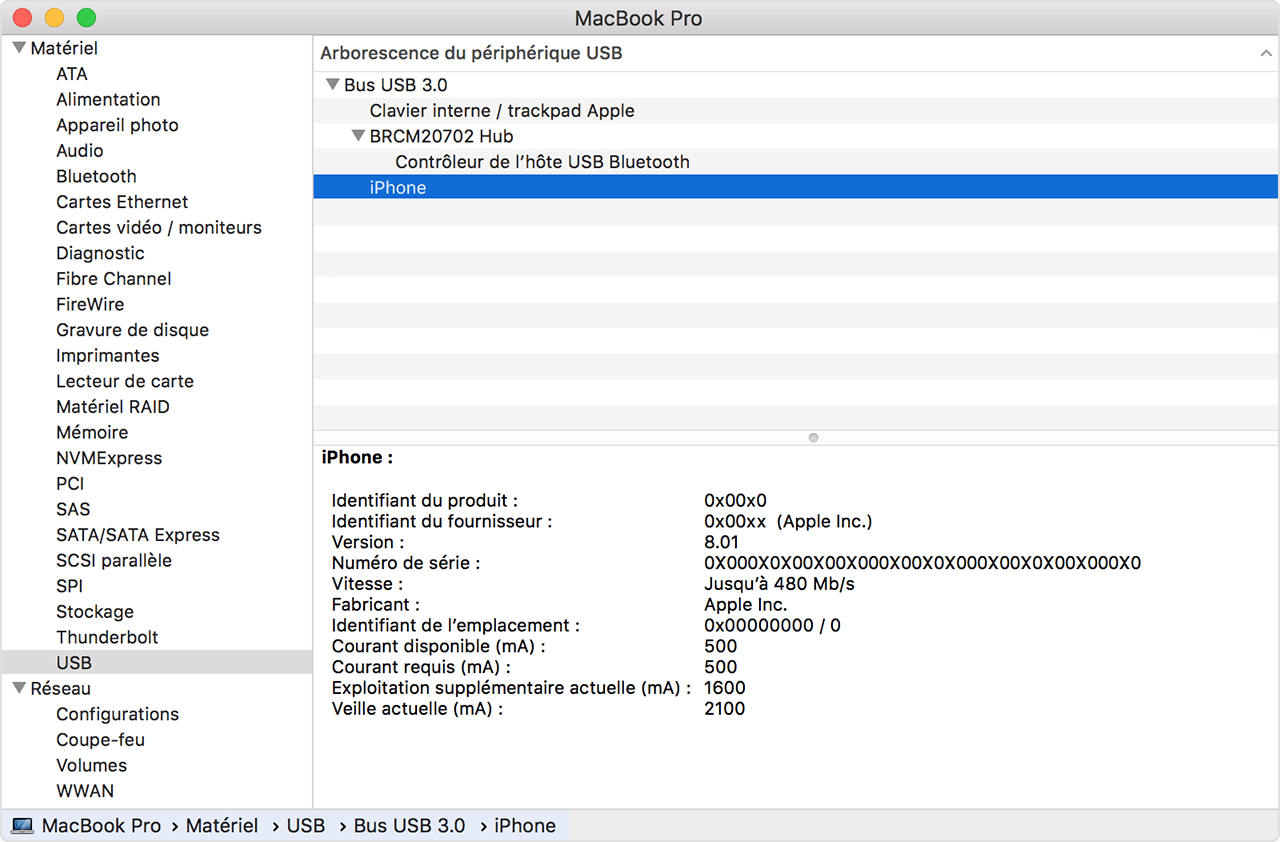The height and width of the screenshot is (842, 1280).
Task: Collapse the Bus USB 3.0 tree triangle
Action: click(x=333, y=85)
